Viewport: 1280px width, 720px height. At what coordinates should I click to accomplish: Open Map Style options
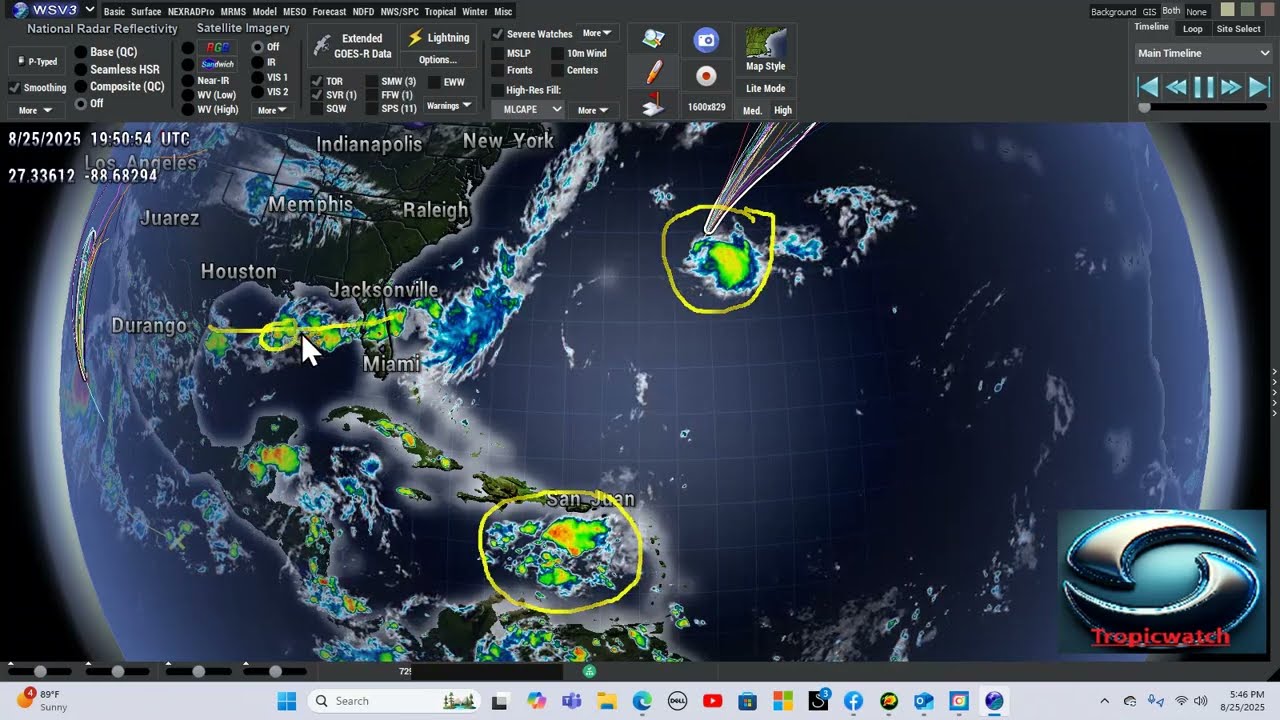[x=766, y=49]
